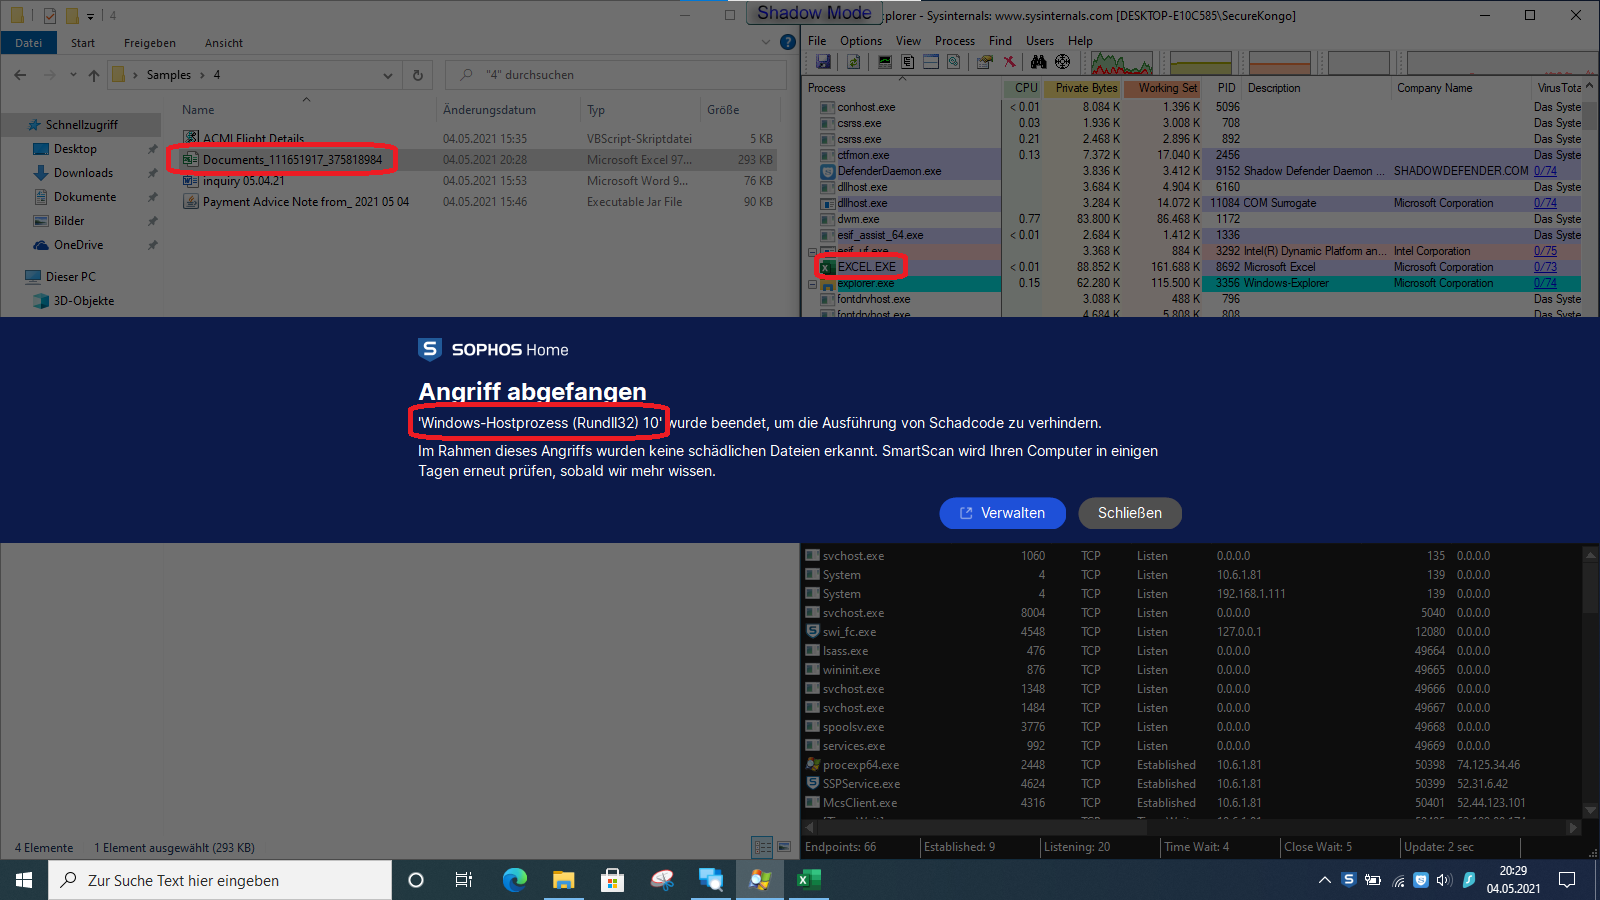Open the Process menu in Process Explorer
1600x900 pixels.
pyautogui.click(x=955, y=41)
